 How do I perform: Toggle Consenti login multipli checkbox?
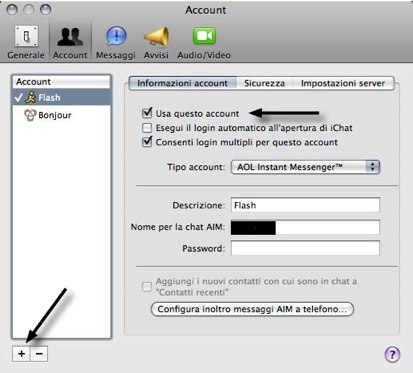147,142
